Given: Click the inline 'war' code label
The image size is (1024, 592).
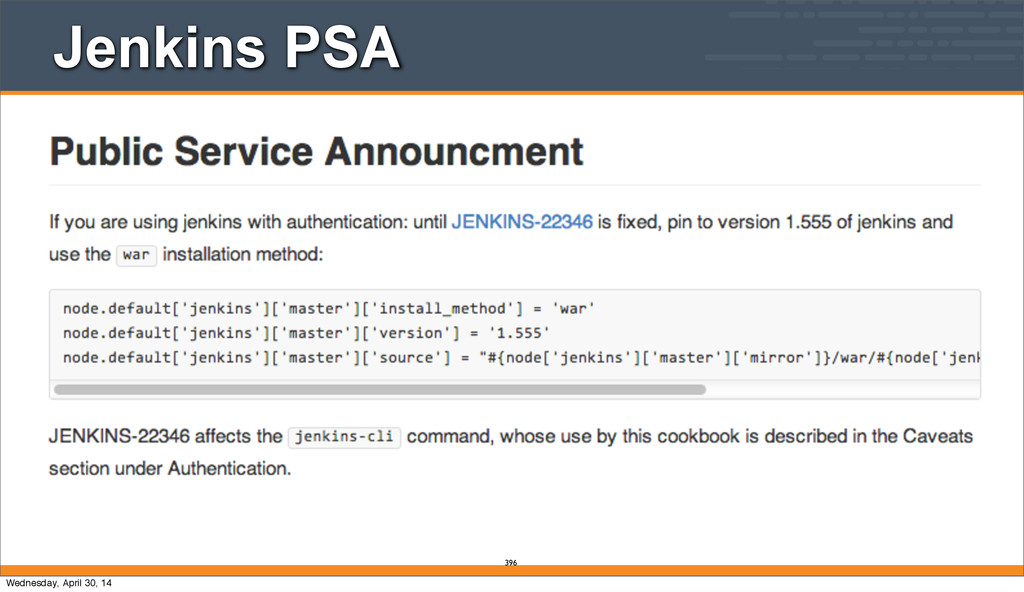Looking at the screenshot, I should click(136, 255).
